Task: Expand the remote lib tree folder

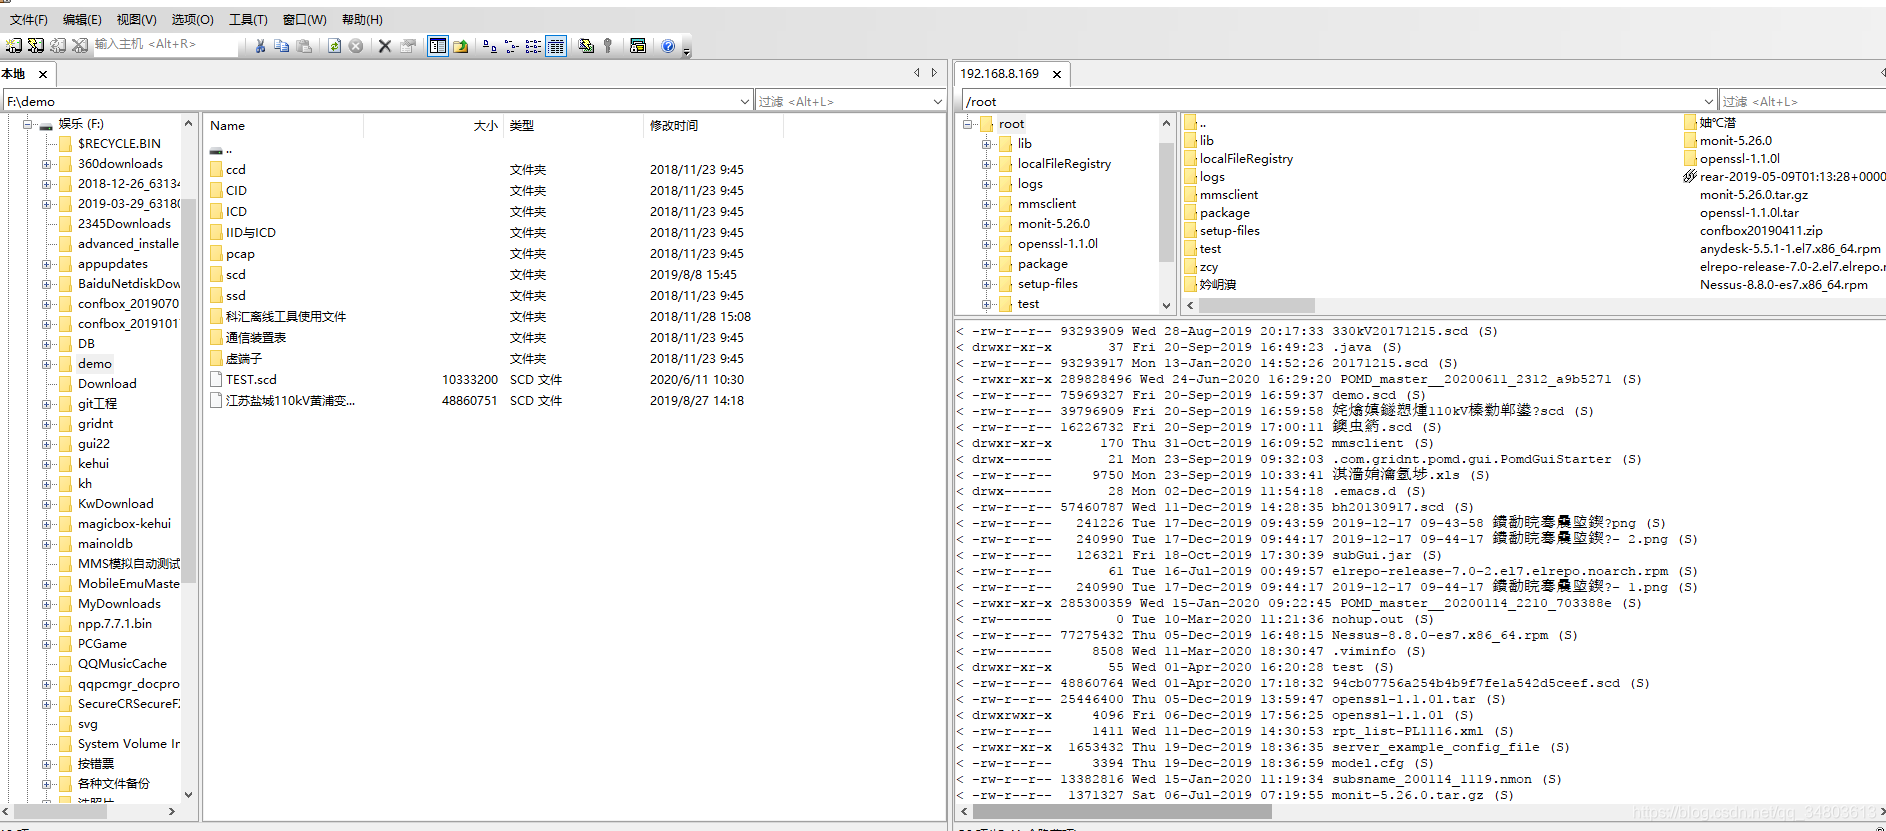Action: [987, 144]
